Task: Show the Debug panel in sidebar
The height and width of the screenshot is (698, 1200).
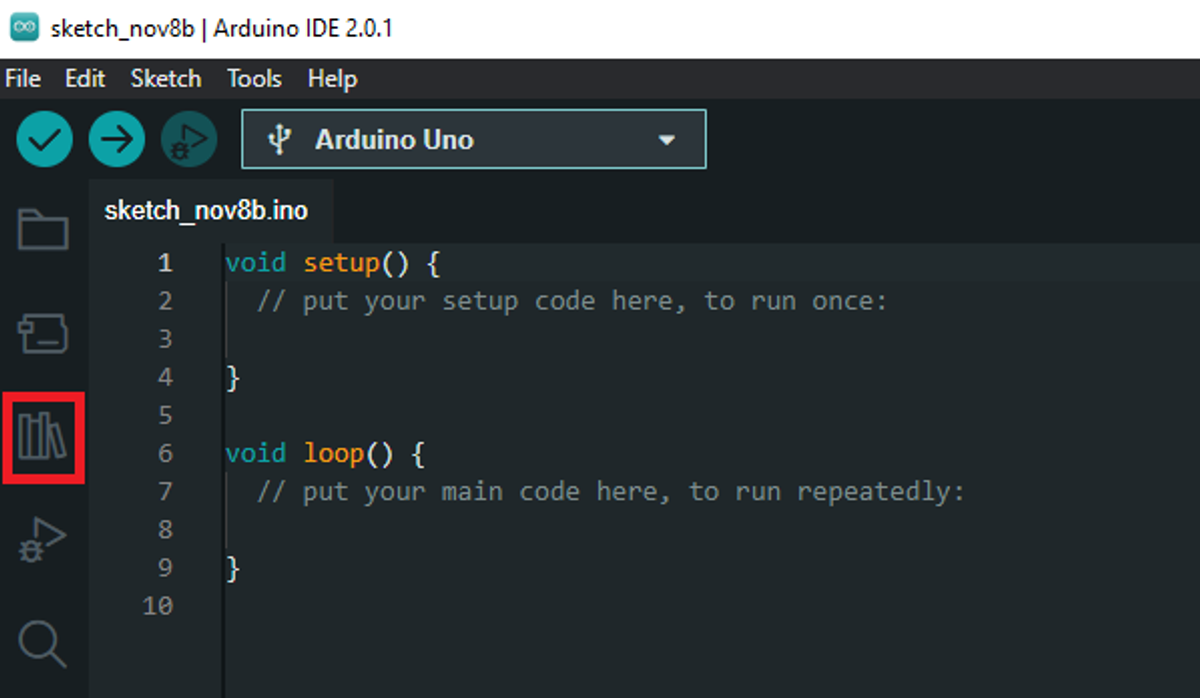Action: [x=43, y=541]
